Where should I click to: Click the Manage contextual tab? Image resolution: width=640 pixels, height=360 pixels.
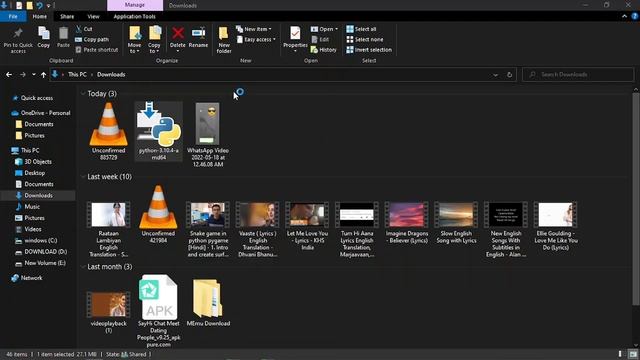135,5
